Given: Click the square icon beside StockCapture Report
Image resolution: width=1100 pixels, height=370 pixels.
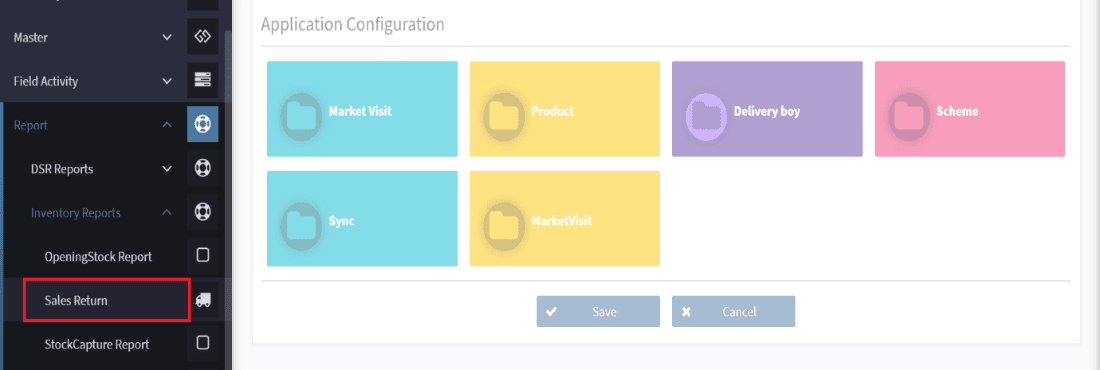Looking at the screenshot, I should 203,343.
